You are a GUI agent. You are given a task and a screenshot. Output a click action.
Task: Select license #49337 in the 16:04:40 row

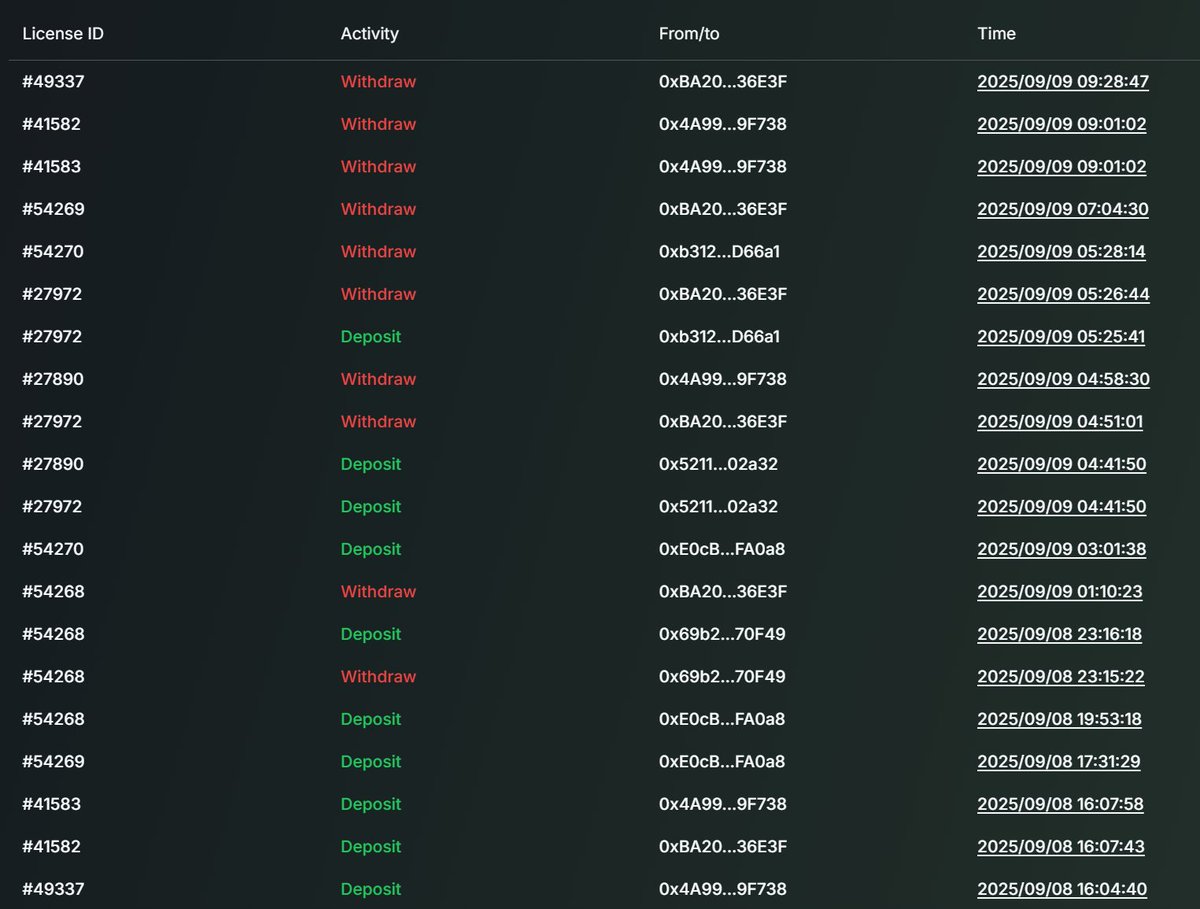[x=53, y=889]
